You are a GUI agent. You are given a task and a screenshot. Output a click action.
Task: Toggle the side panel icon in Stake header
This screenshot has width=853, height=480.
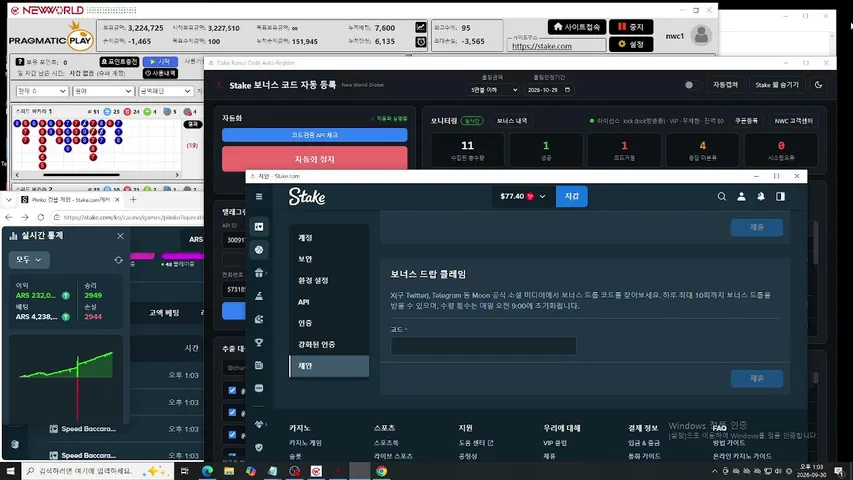click(x=780, y=196)
